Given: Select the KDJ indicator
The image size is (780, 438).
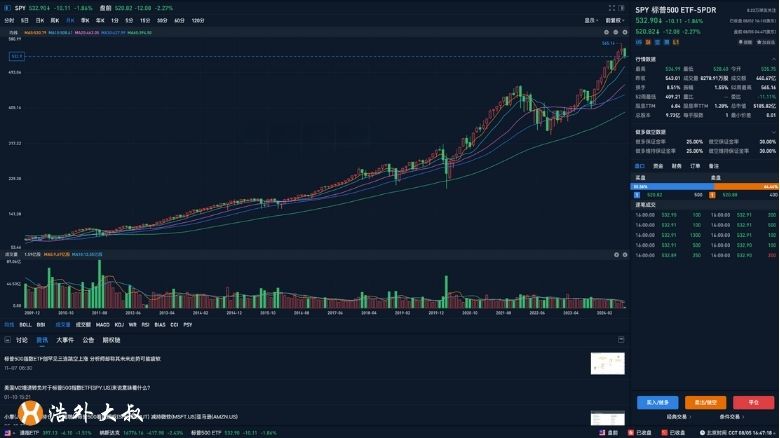Looking at the screenshot, I should (119, 325).
